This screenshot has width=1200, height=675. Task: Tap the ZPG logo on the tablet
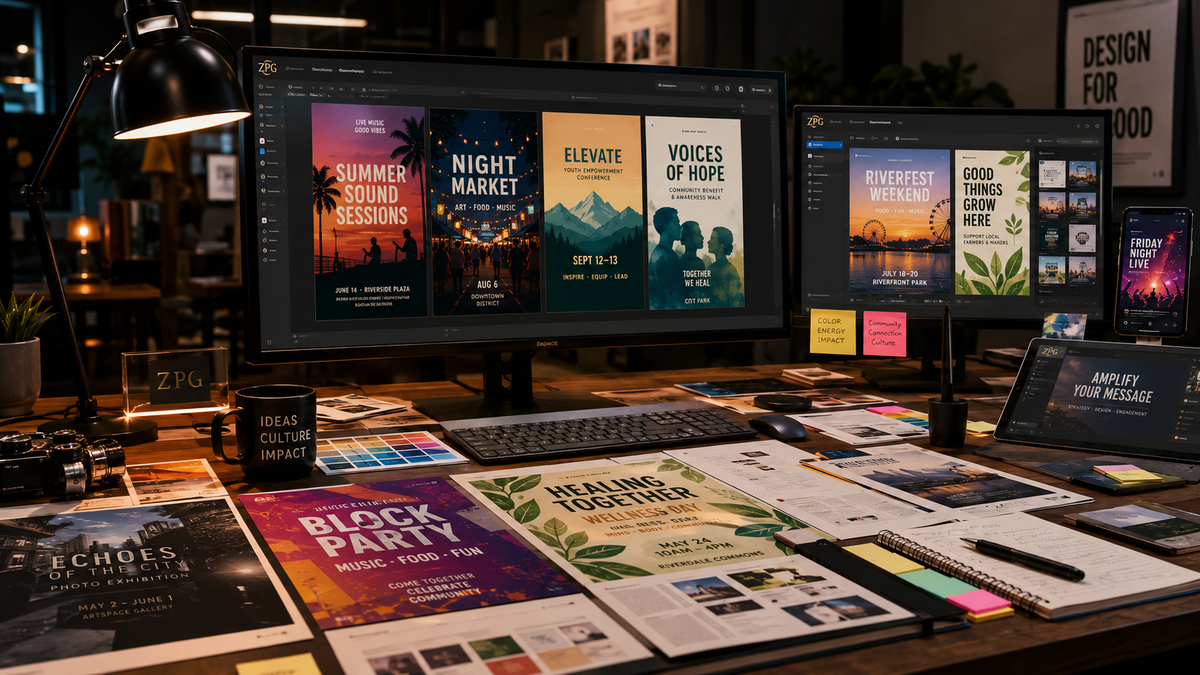pos(1049,352)
